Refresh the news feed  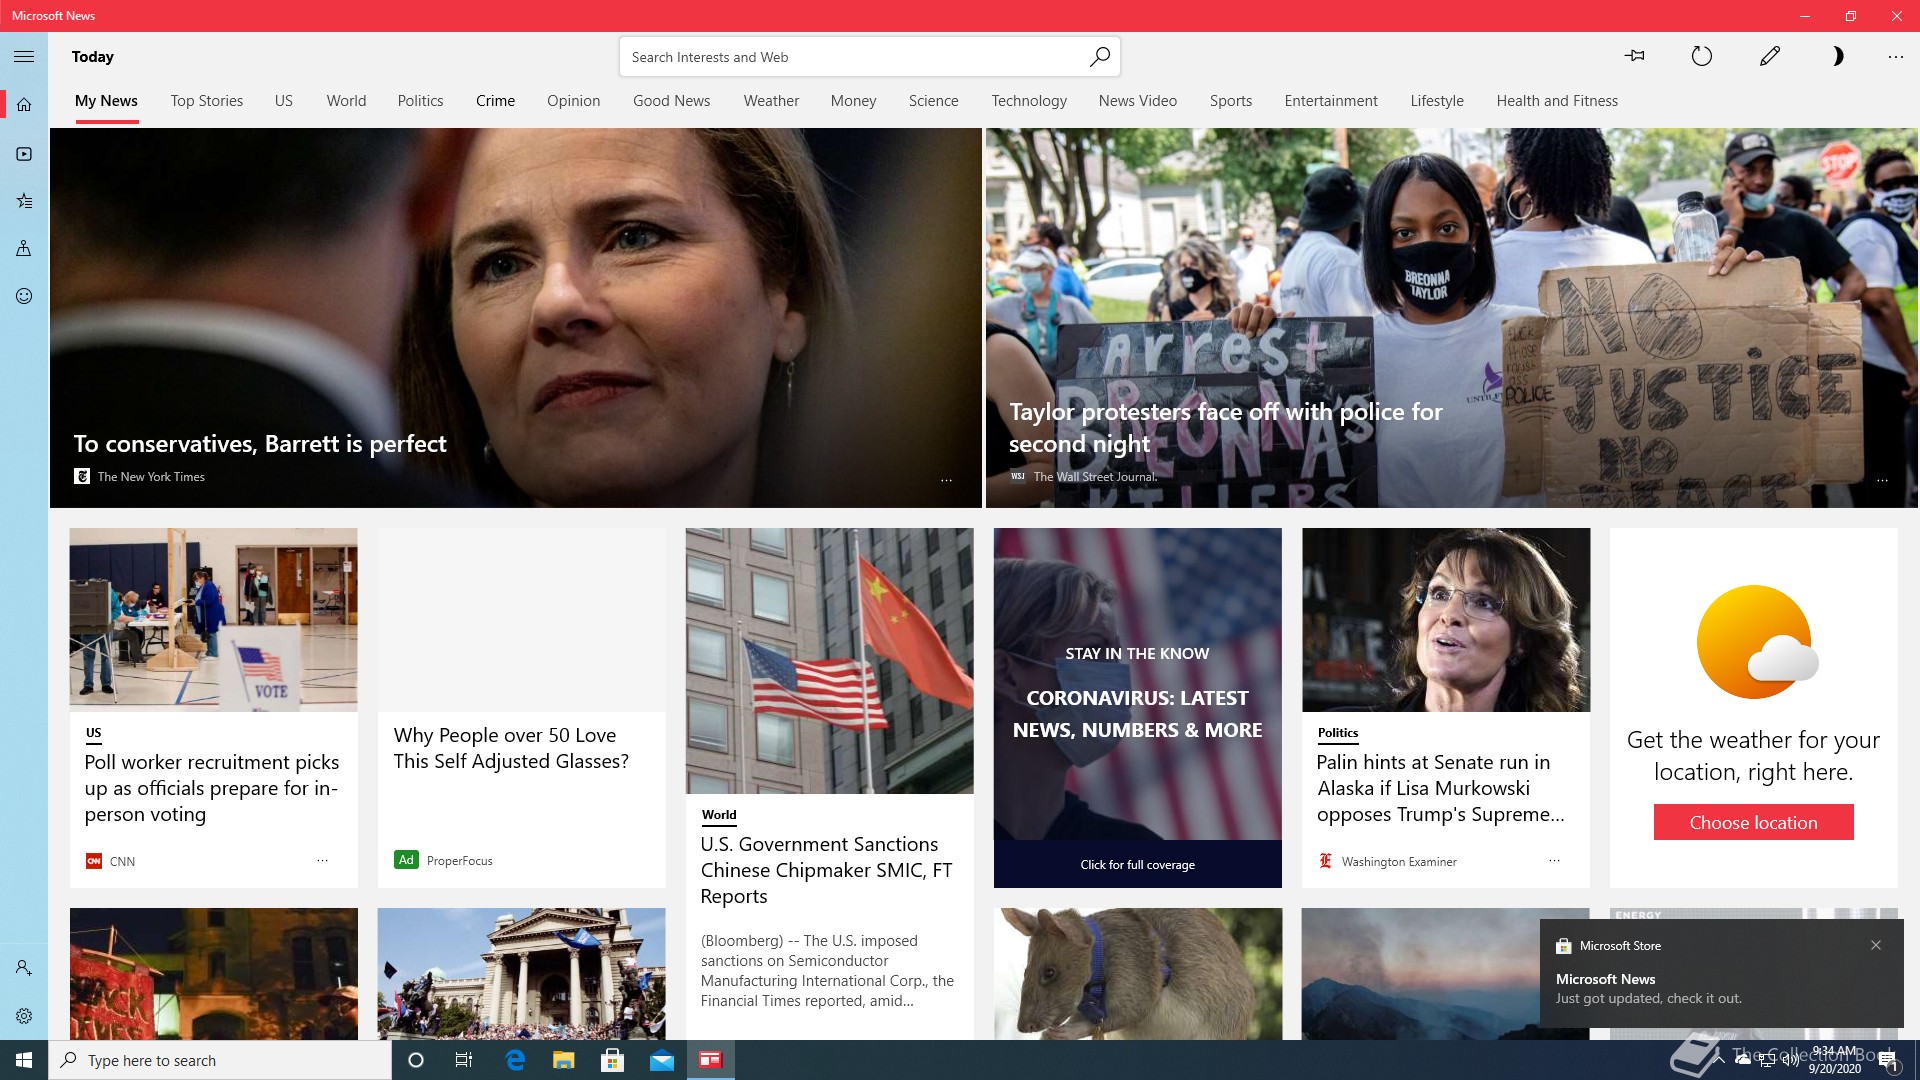click(1701, 56)
